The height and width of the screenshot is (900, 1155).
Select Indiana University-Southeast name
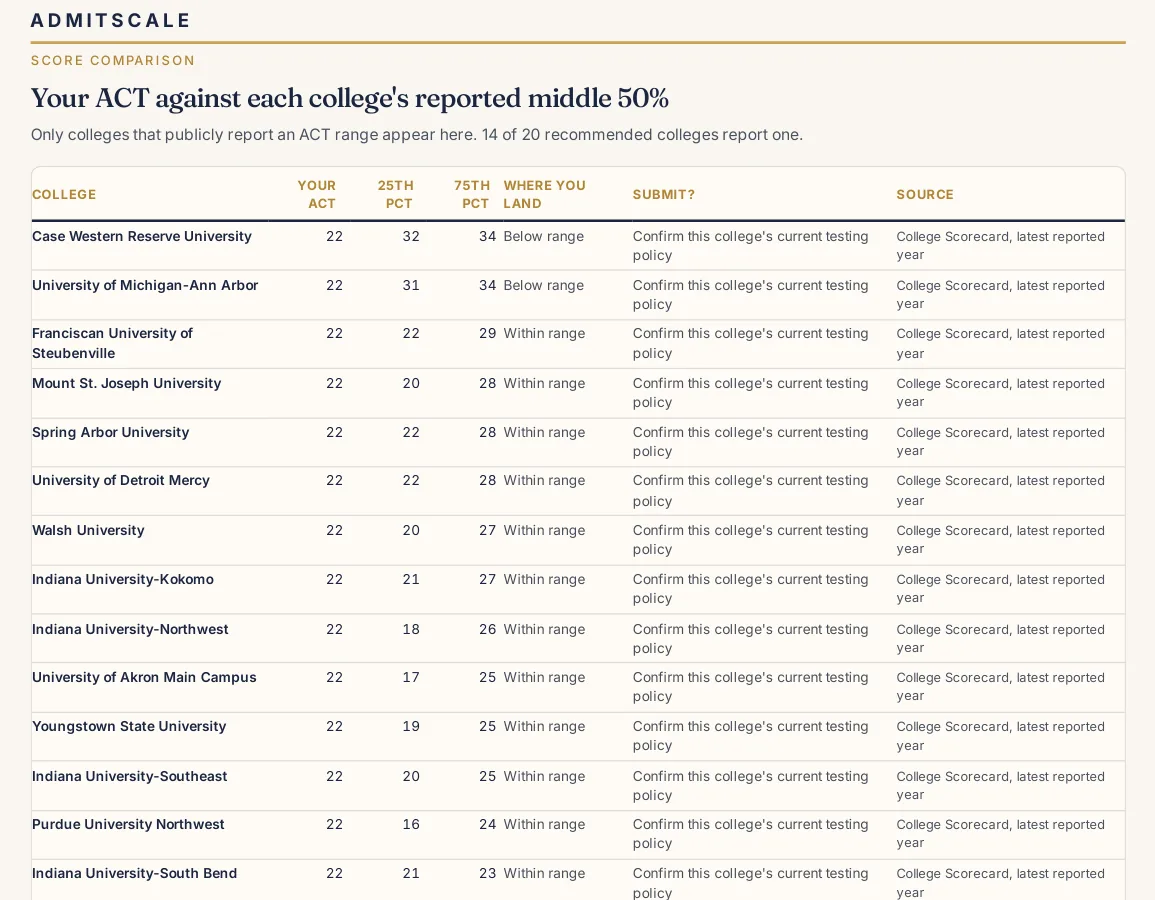point(129,776)
